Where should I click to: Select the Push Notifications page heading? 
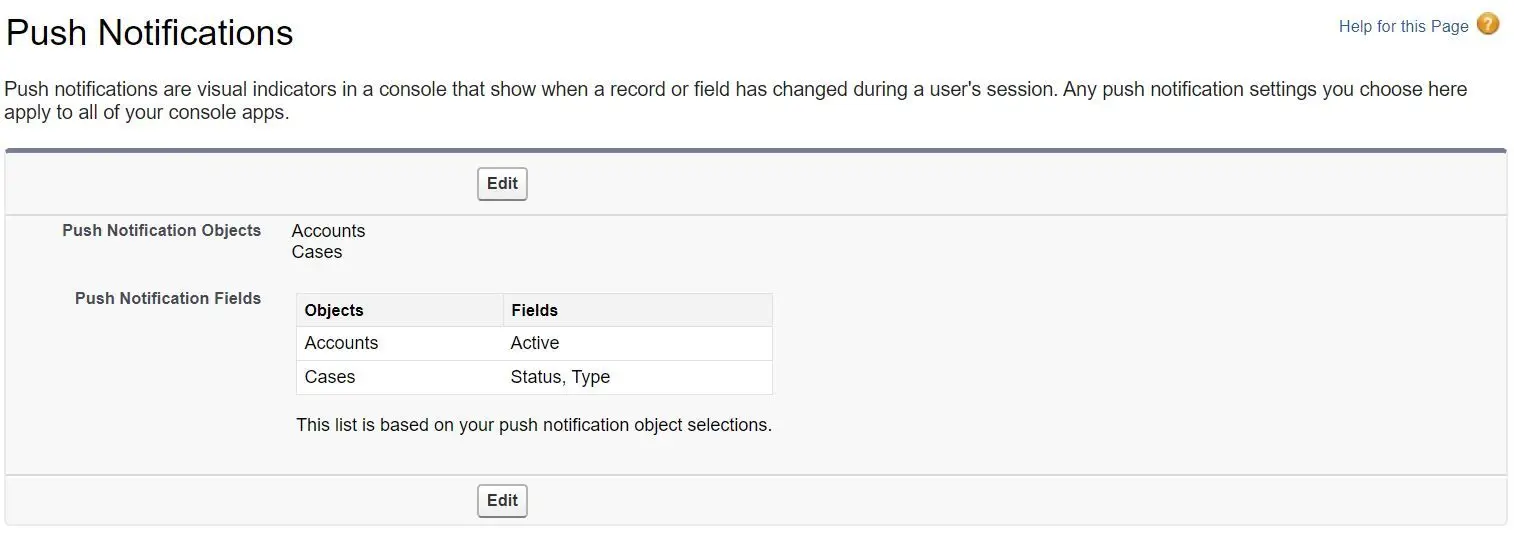pos(150,33)
